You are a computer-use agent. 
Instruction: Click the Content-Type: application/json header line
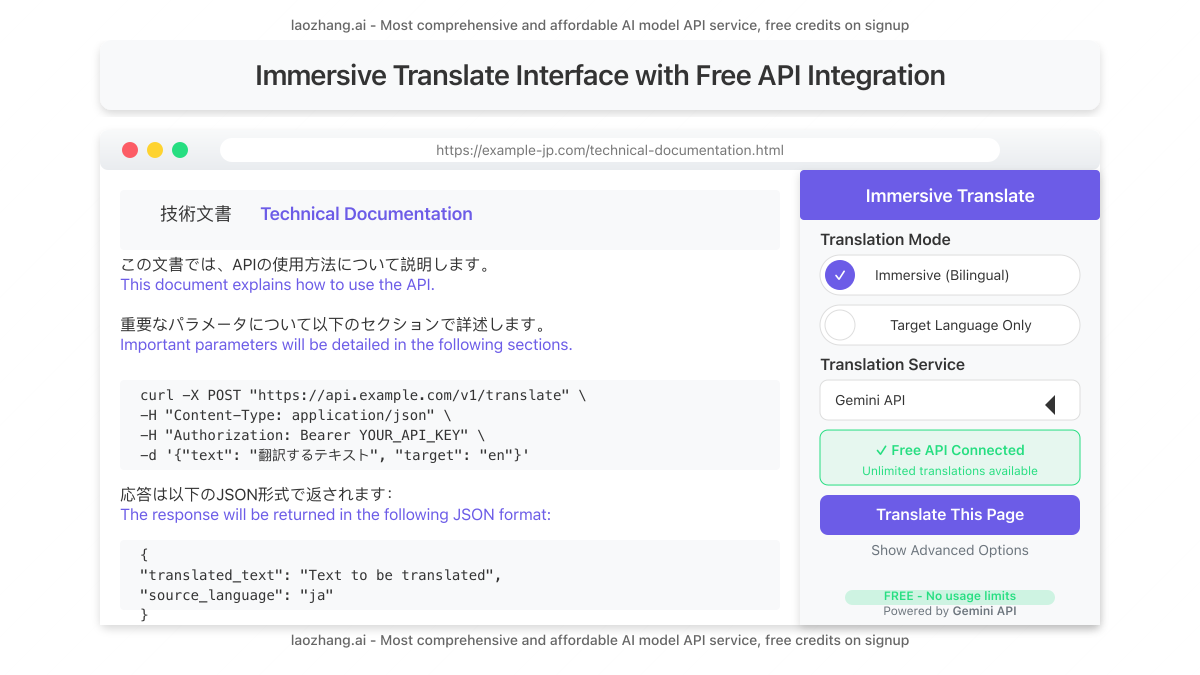(296, 415)
